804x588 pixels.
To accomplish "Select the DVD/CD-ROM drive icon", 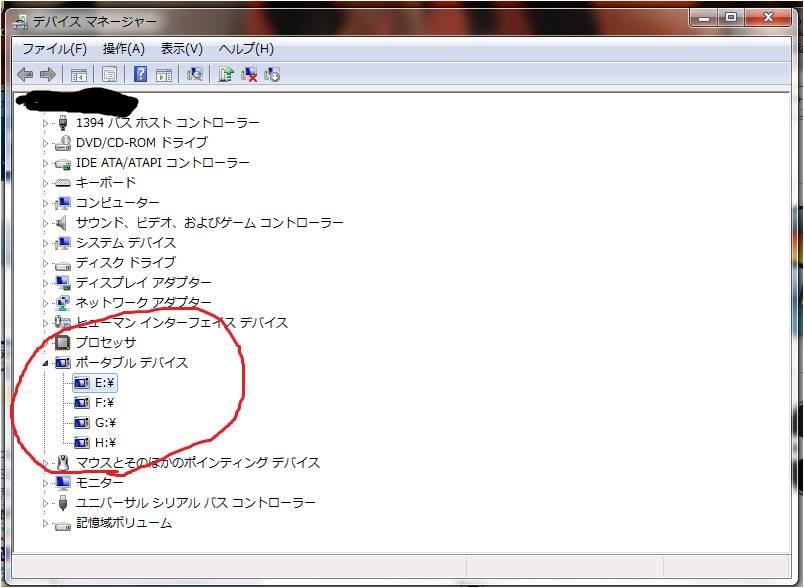I will click(x=63, y=143).
